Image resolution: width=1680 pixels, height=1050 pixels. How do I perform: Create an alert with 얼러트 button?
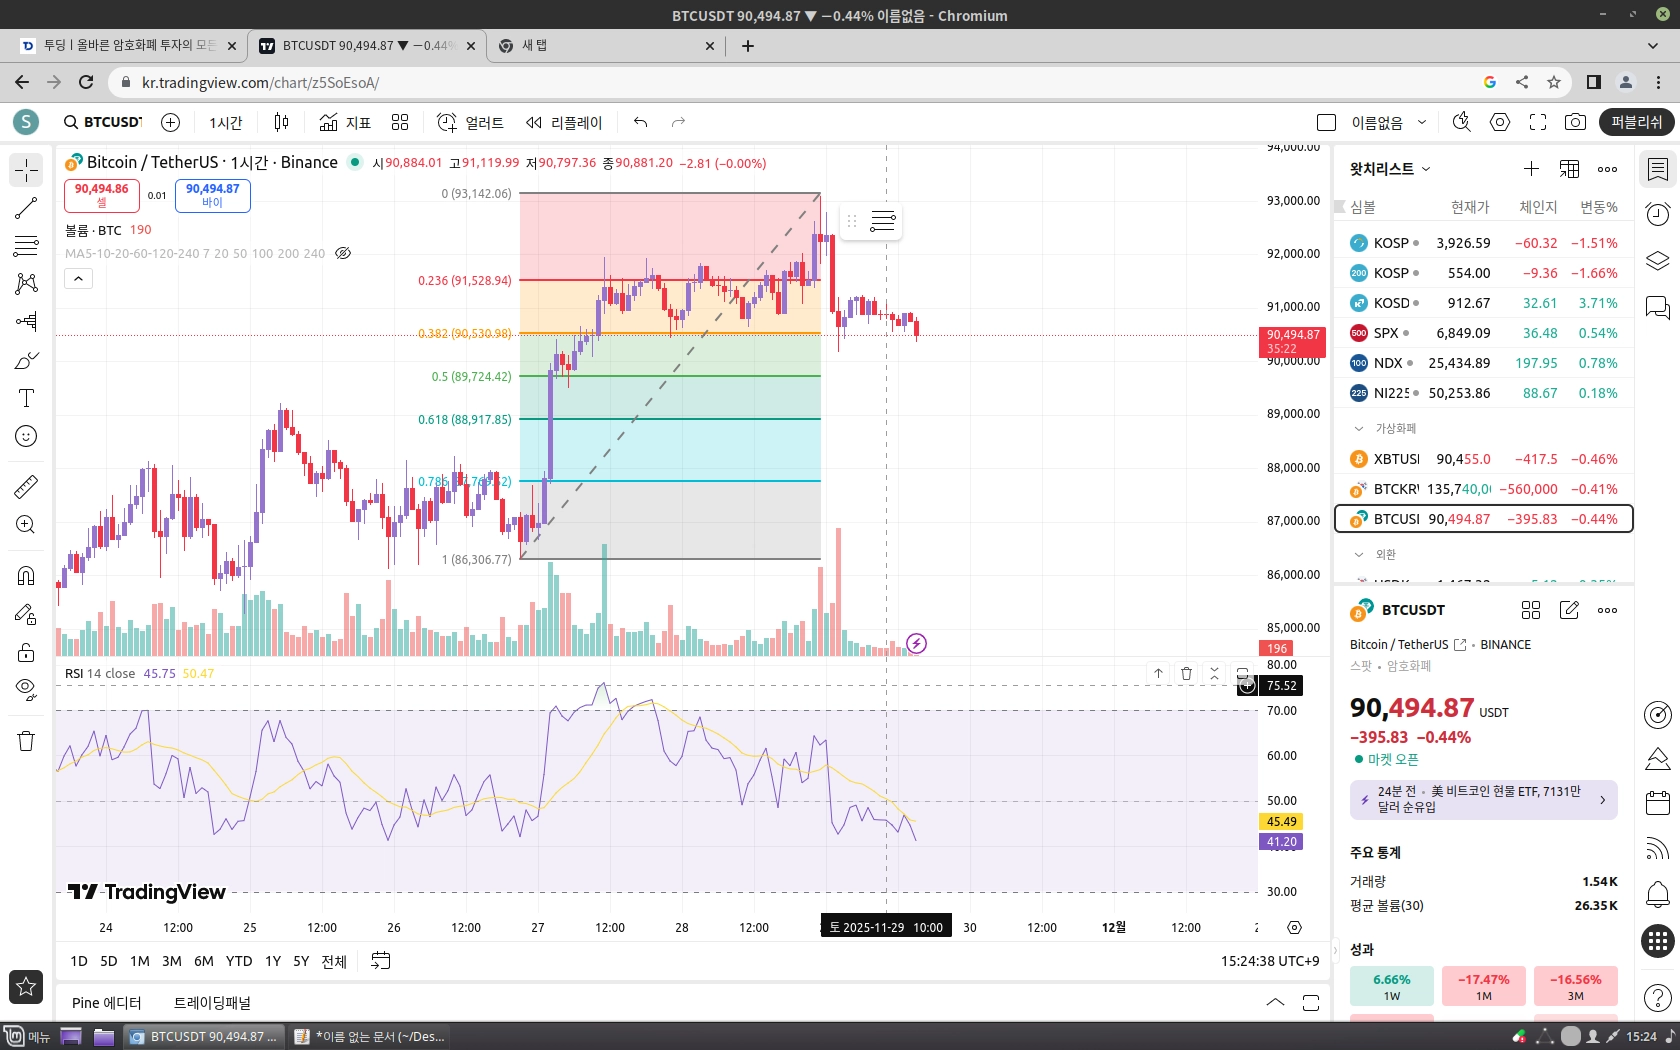(x=470, y=122)
